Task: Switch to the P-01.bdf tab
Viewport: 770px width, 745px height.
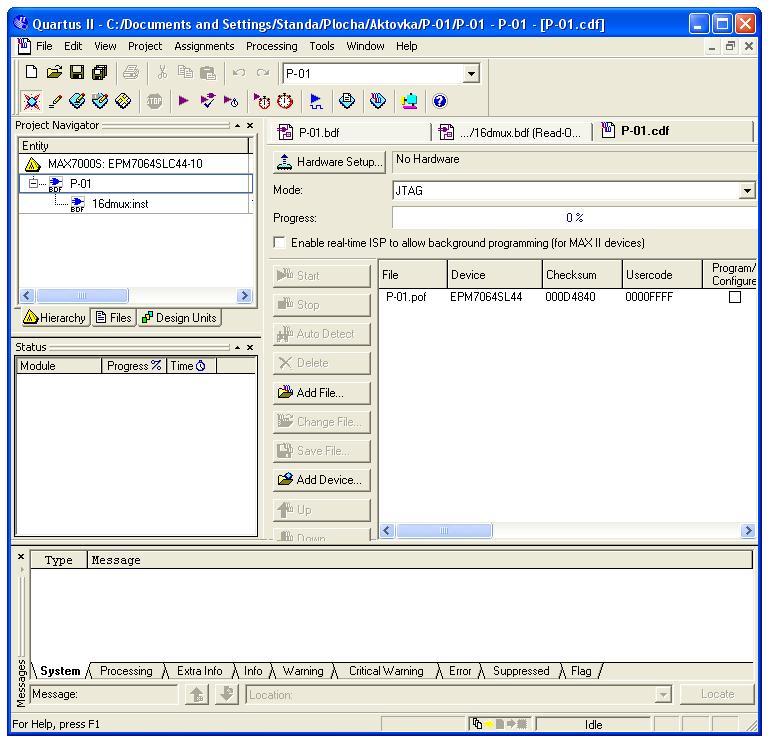Action: click(350, 133)
